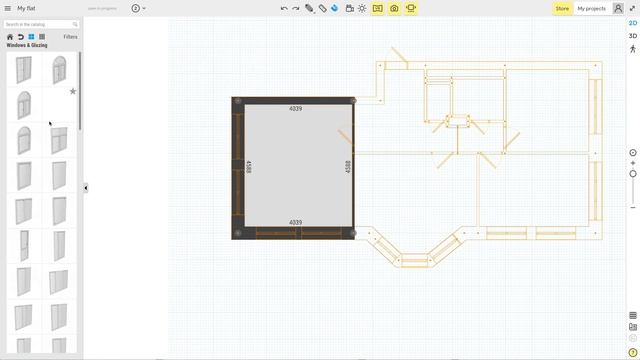This screenshot has height=360, width=640.
Task: Click the catalog home icon
Action: tap(10, 37)
